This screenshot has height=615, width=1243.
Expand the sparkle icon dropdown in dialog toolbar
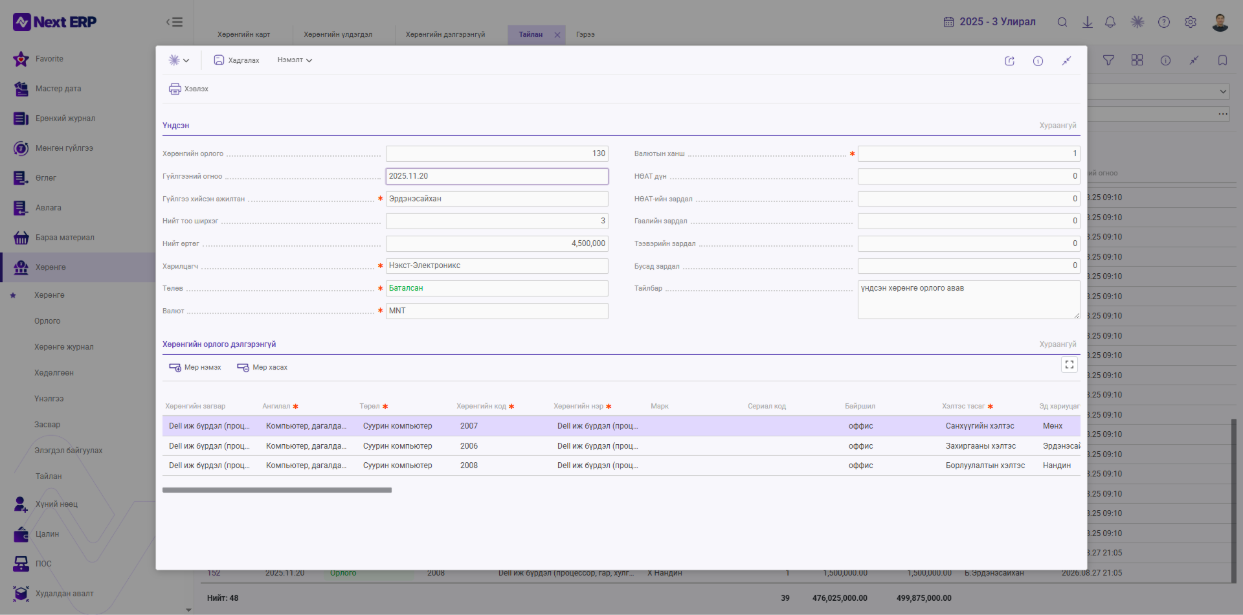(x=179, y=60)
